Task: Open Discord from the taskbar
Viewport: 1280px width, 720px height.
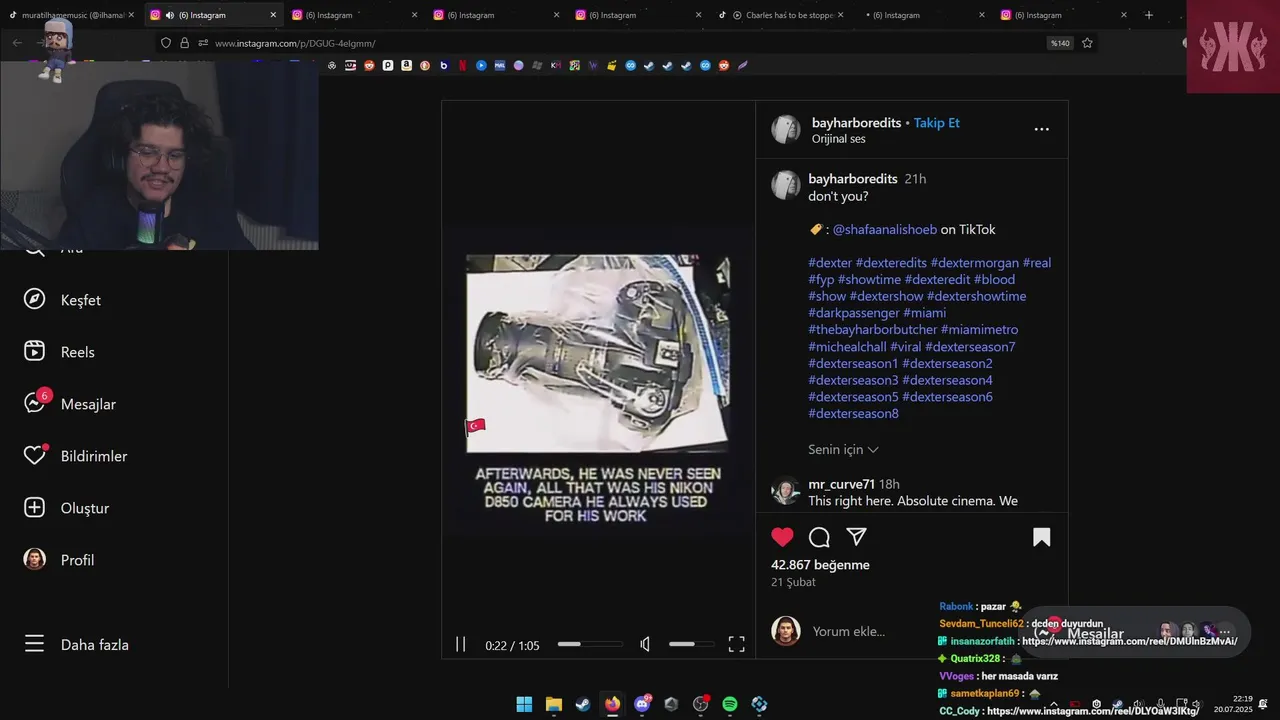Action: [x=642, y=704]
